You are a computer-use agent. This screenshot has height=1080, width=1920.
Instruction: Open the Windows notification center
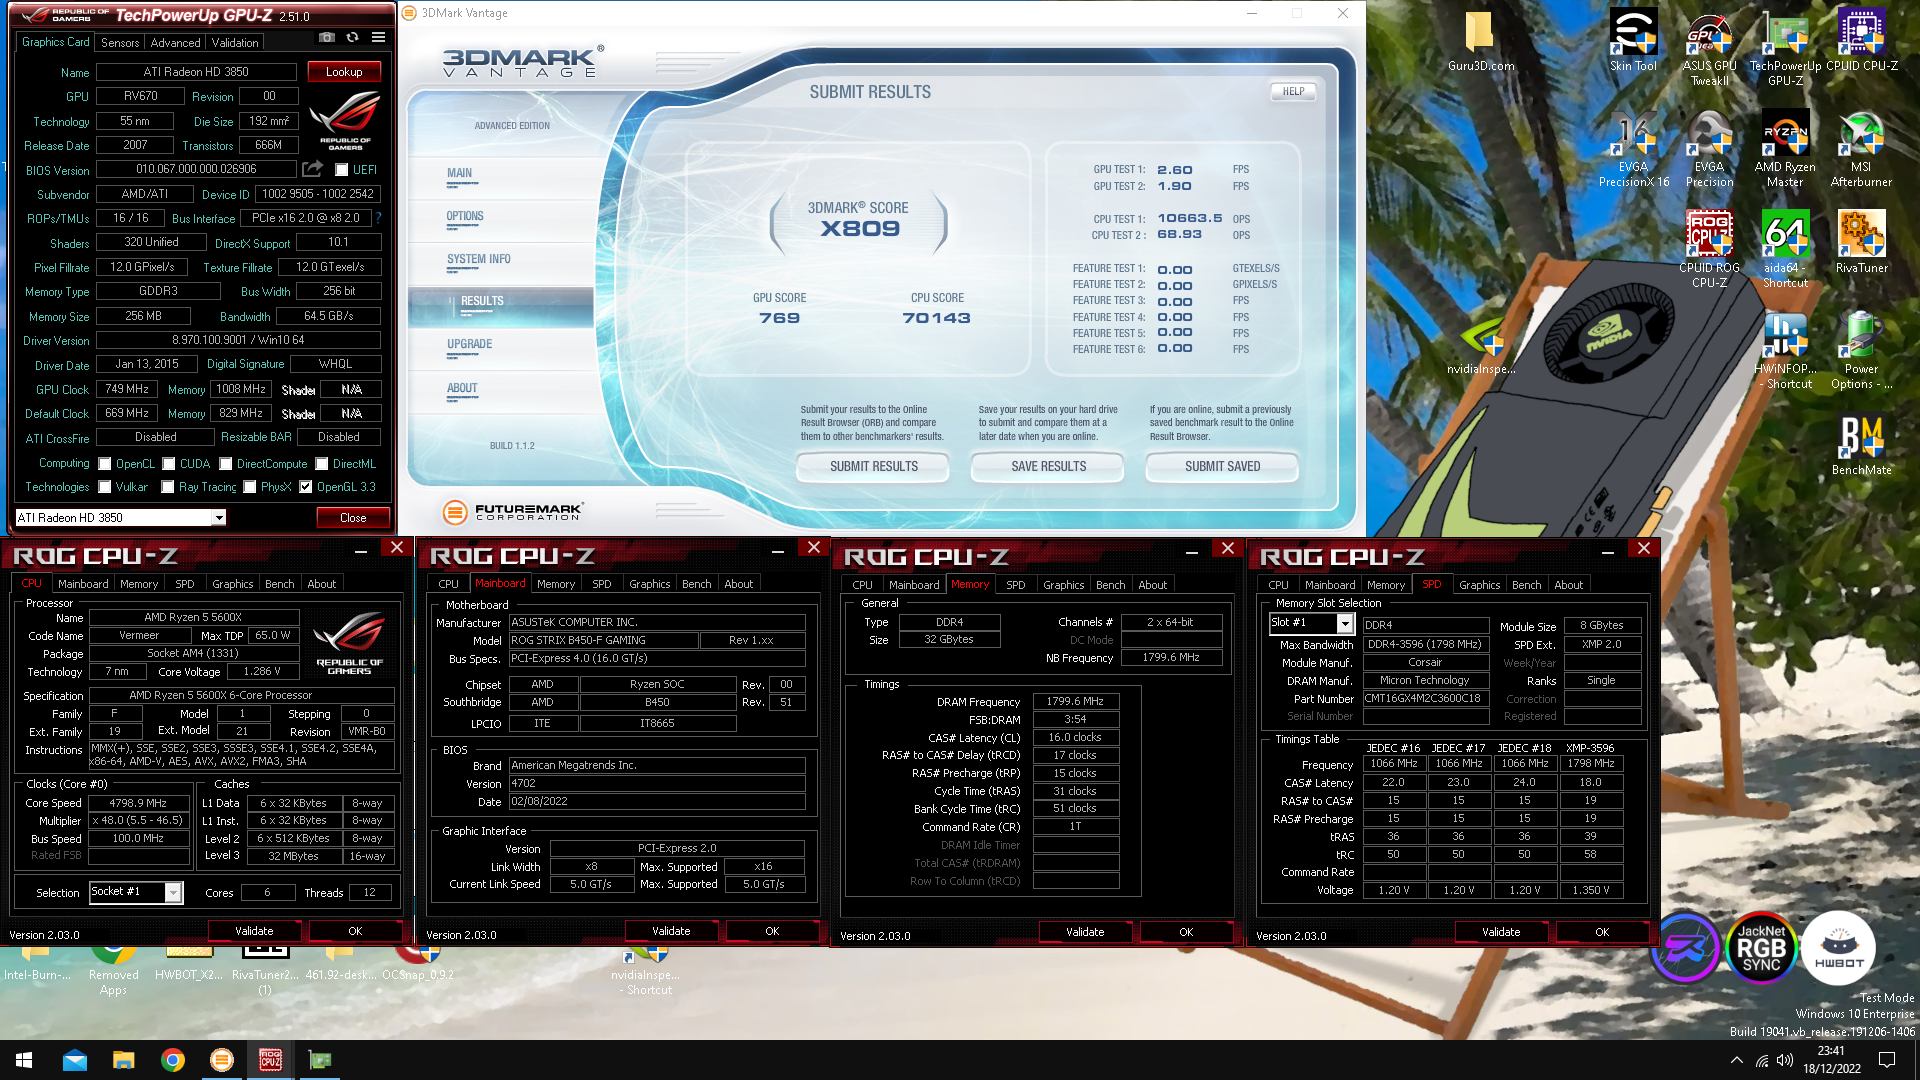tap(1887, 1060)
